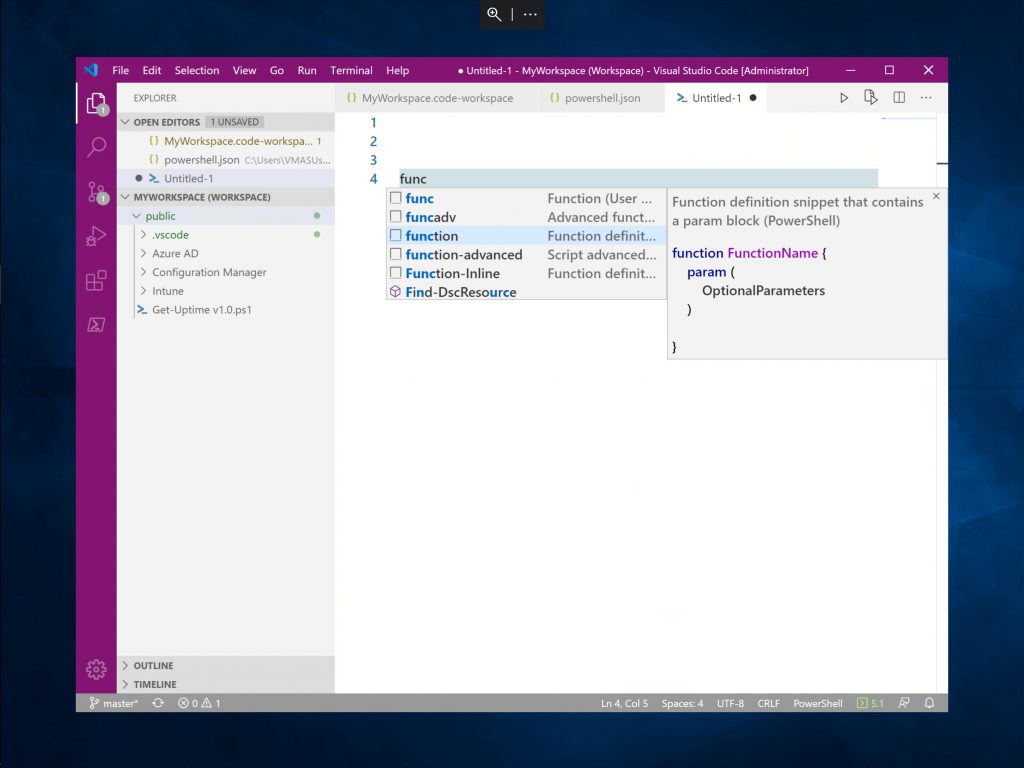The width and height of the screenshot is (1024, 768).
Task: Open the Run menu
Action: pos(307,71)
